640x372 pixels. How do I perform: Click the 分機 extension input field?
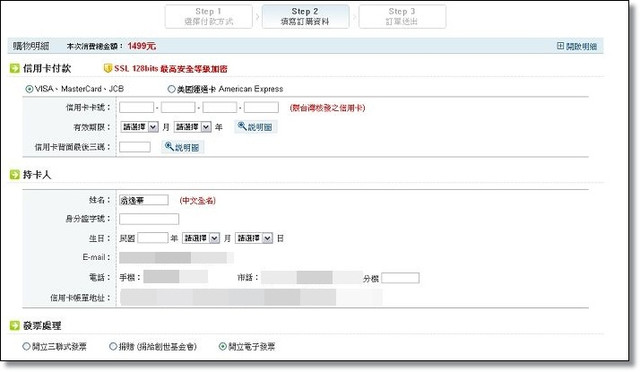pyautogui.click(x=400, y=278)
